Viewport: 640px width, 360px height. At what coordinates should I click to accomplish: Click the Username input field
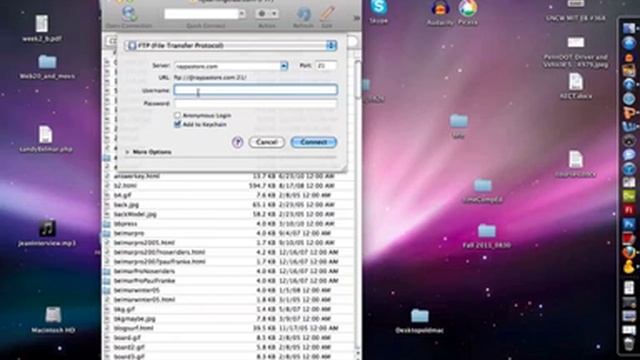pos(256,90)
